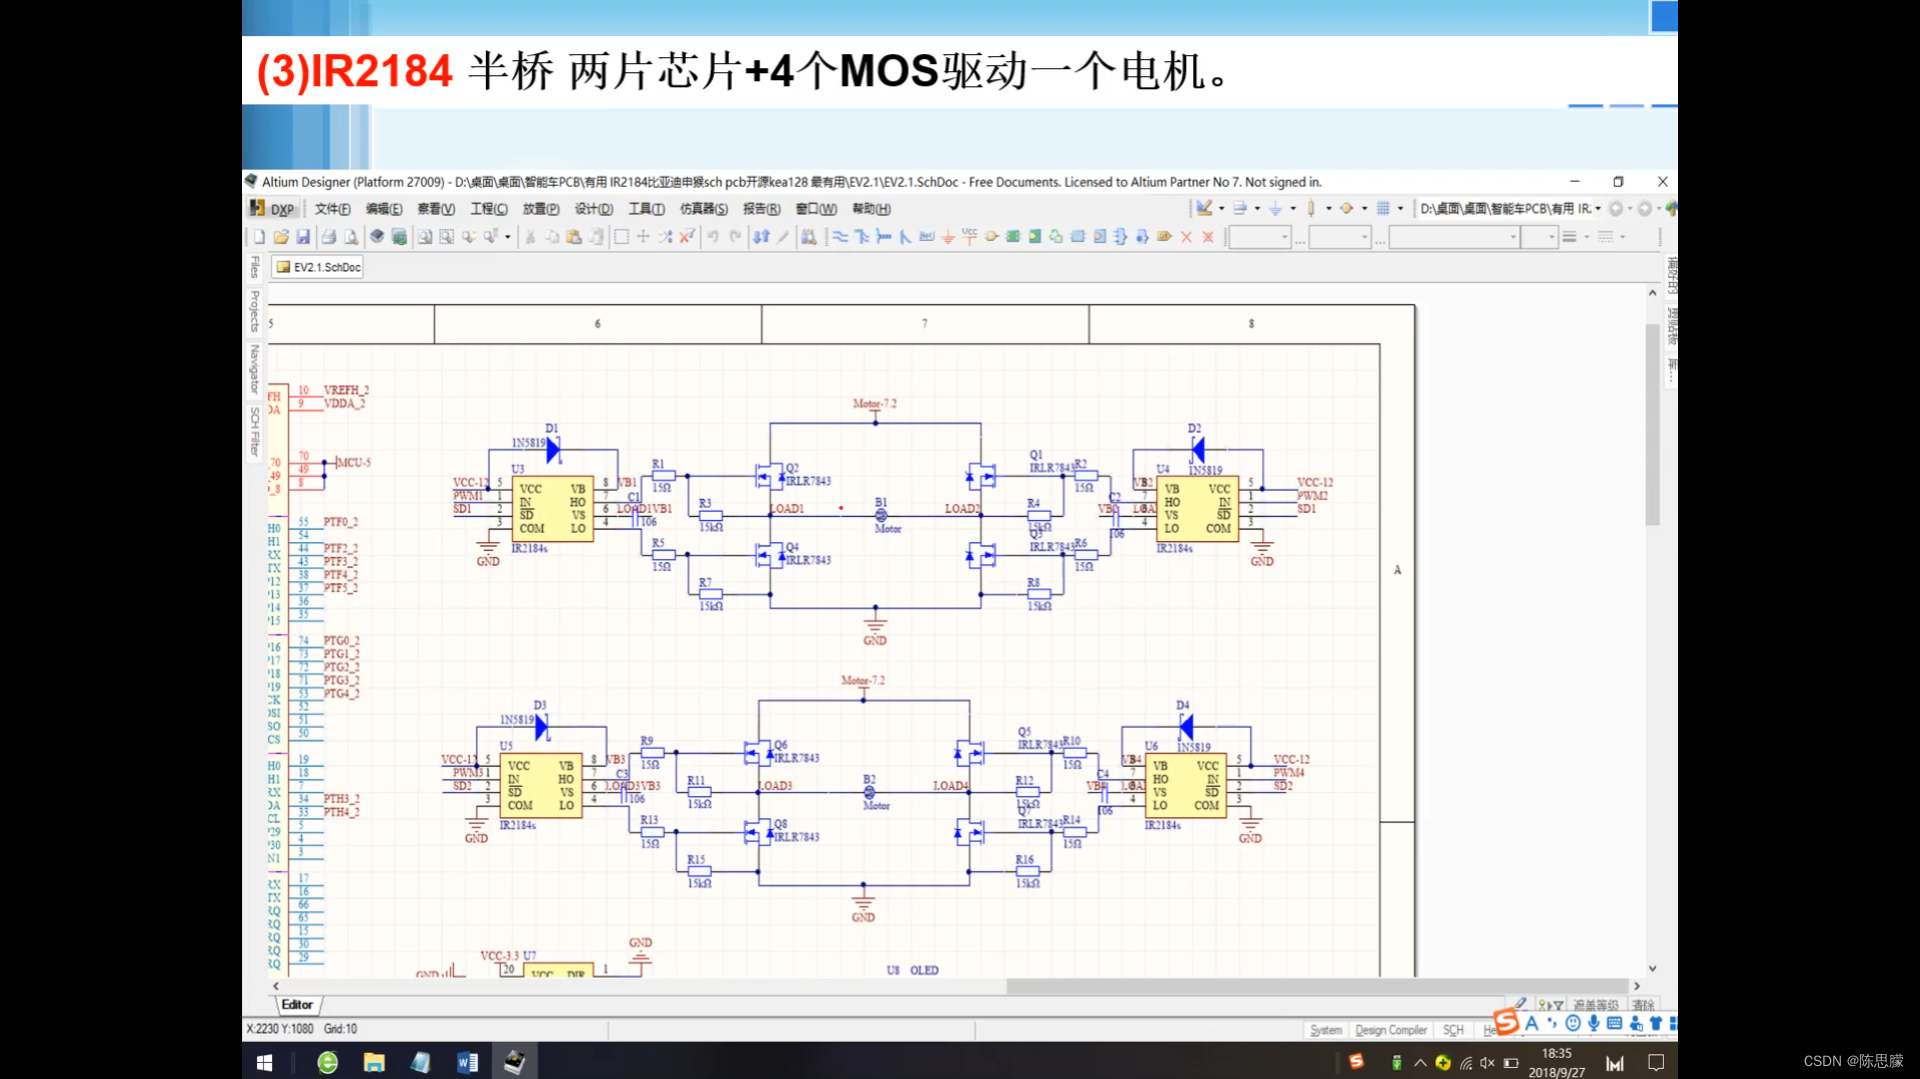Click the muted volume tray icon
1920x1079 pixels.
coord(1487,1063)
